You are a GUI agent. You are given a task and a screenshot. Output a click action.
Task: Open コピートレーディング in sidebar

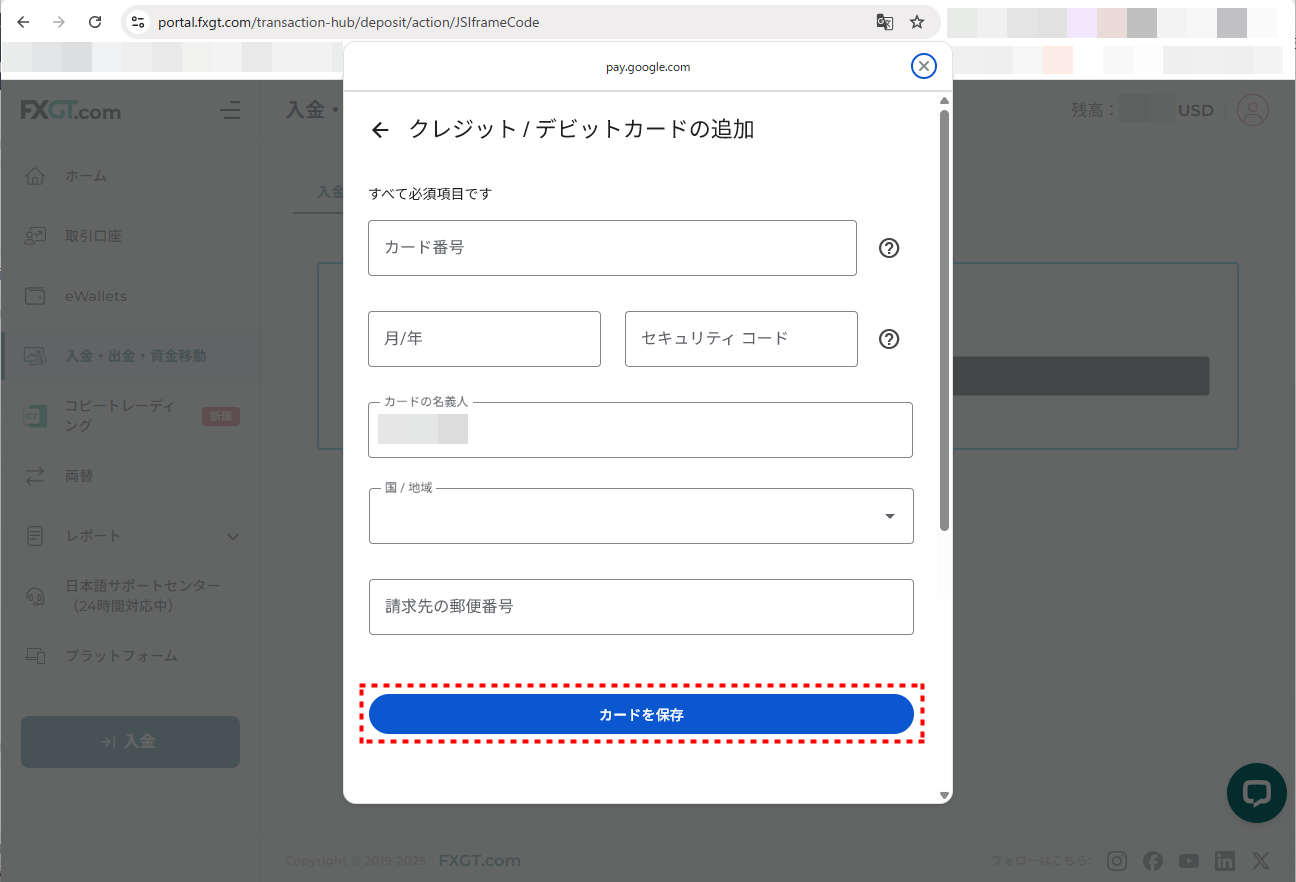[x=119, y=416]
